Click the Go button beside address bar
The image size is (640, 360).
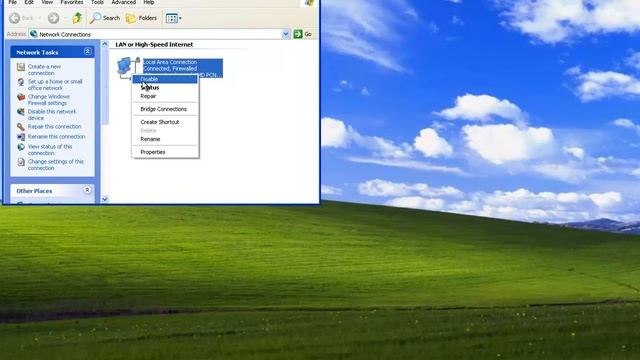[303, 34]
